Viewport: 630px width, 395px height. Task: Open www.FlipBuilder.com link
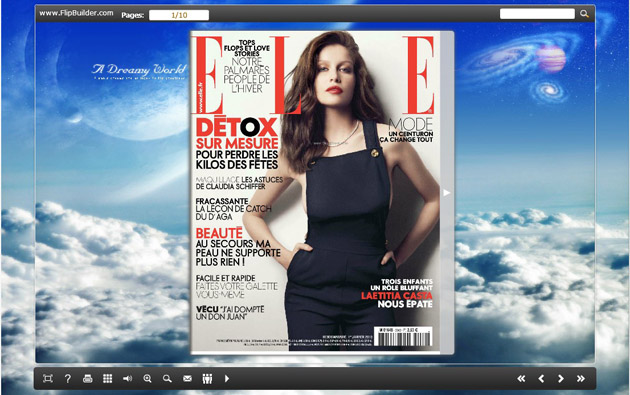point(76,13)
